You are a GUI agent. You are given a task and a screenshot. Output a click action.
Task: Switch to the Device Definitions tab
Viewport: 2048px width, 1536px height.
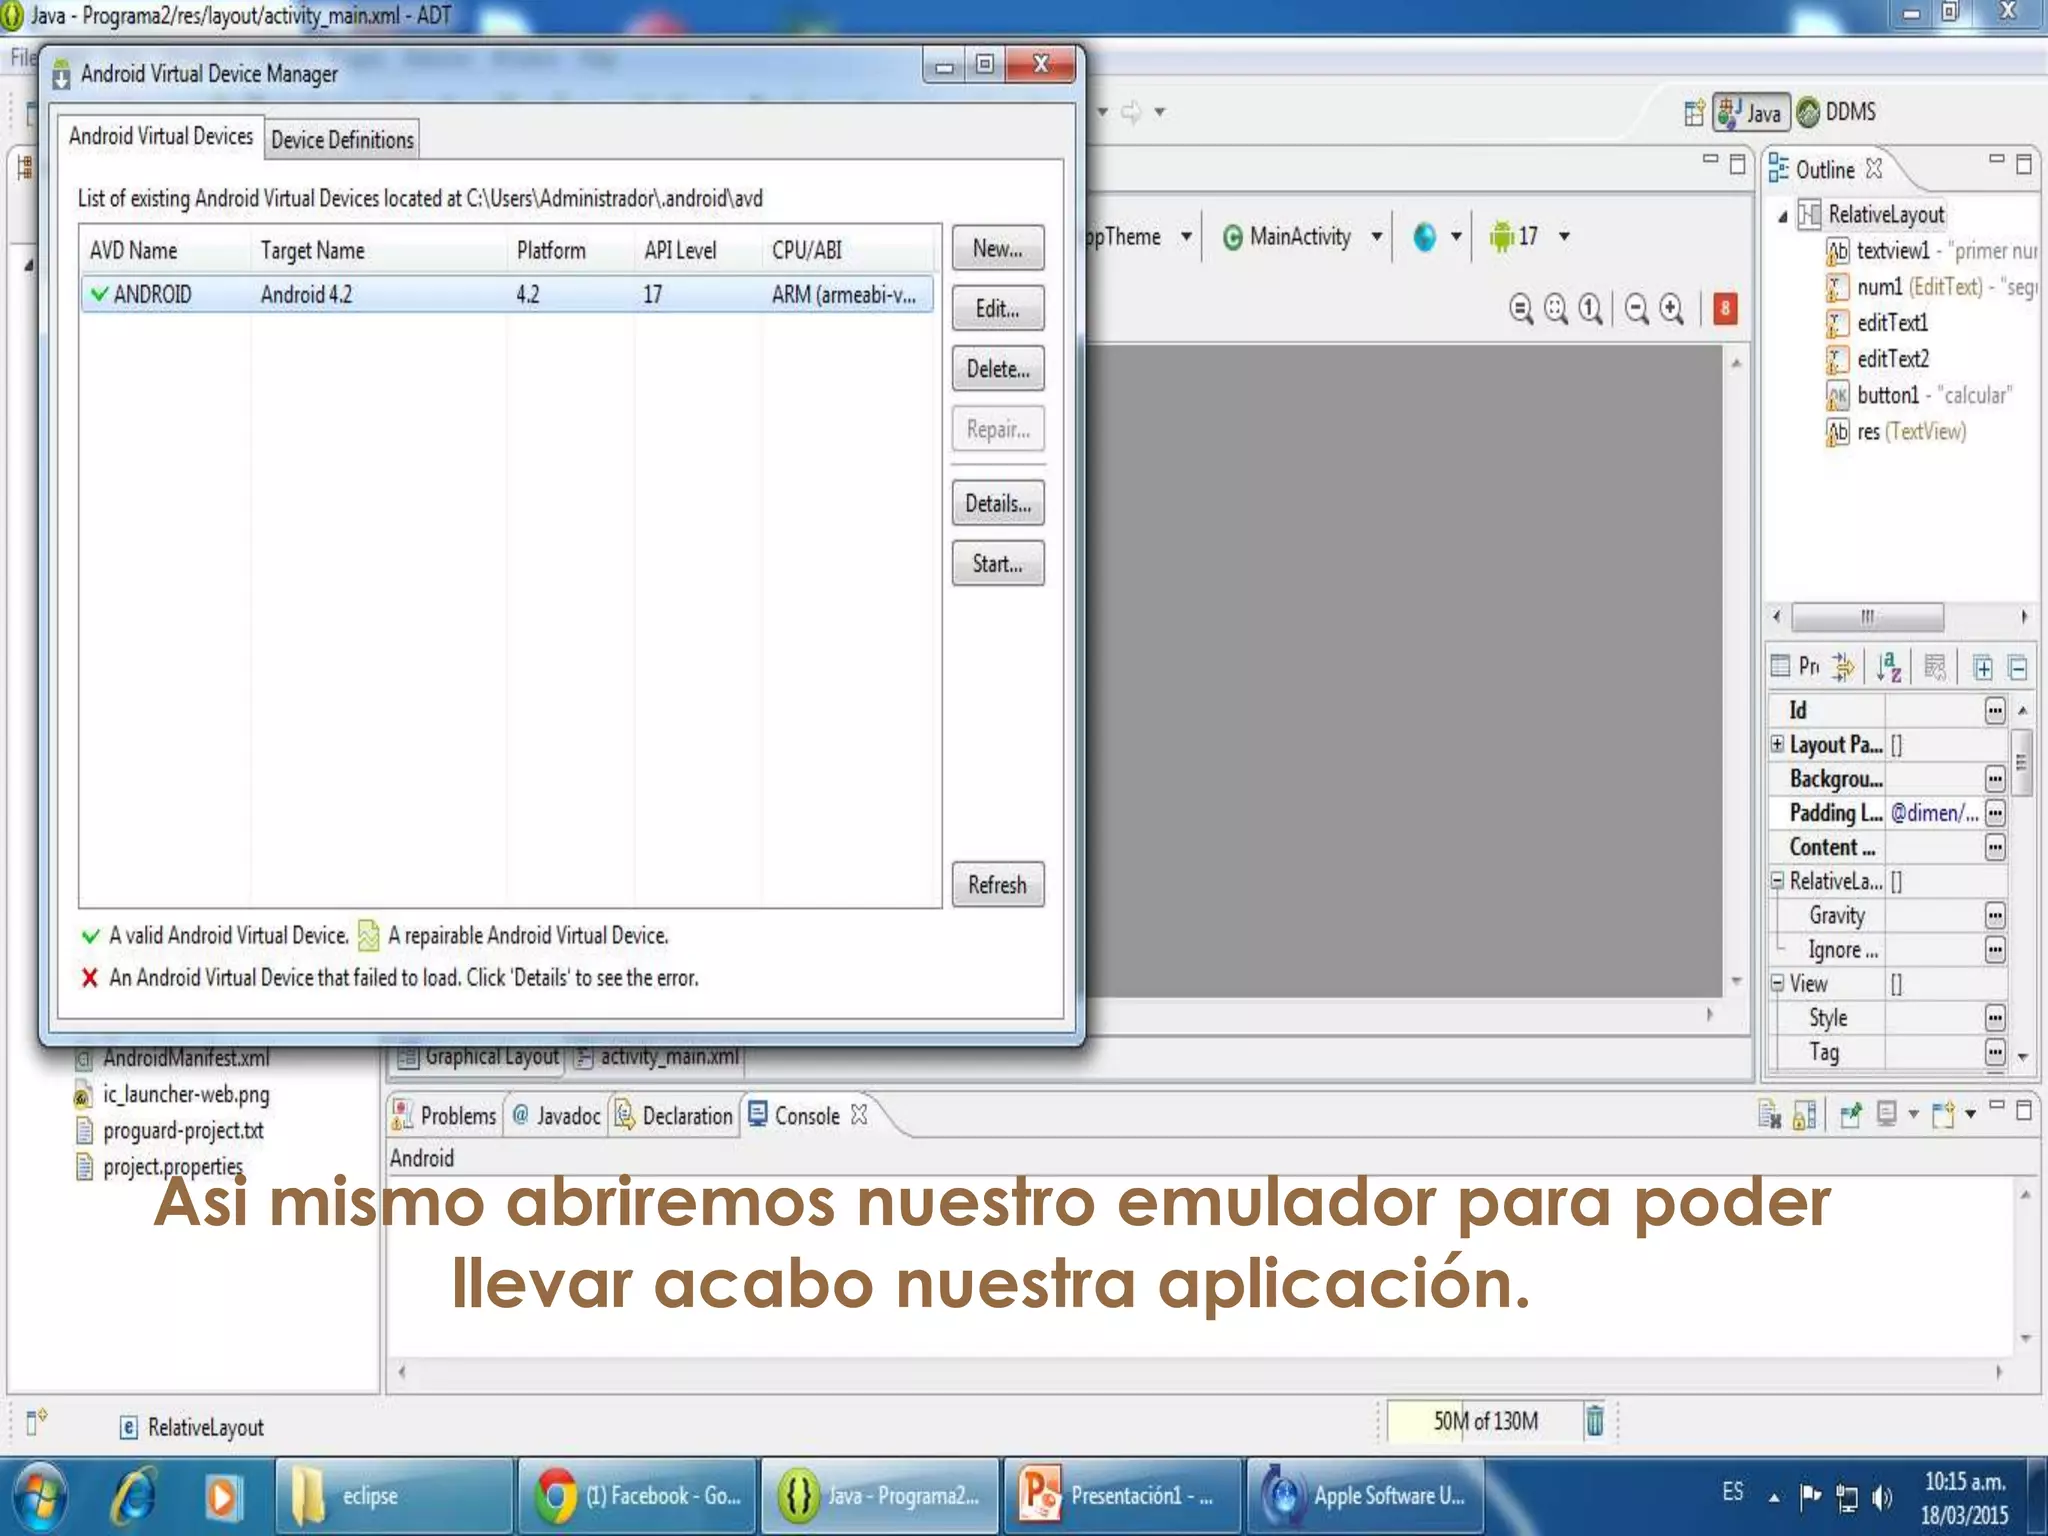(342, 139)
